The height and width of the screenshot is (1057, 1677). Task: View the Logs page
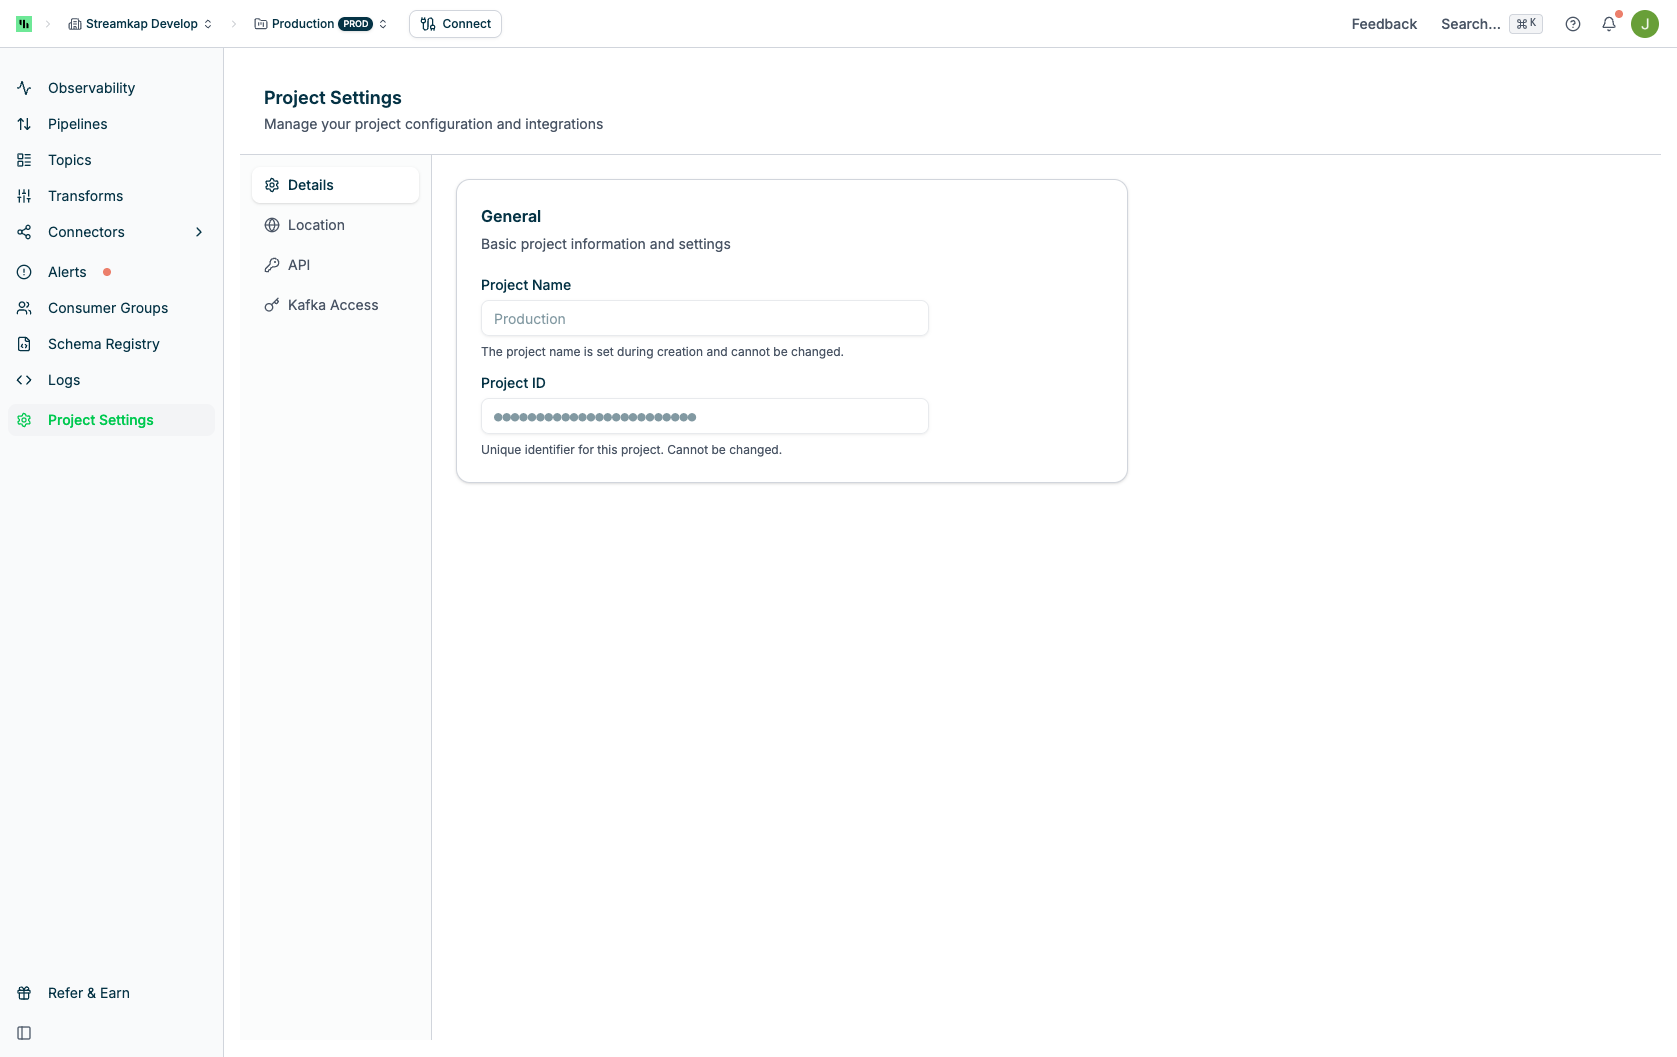click(x=63, y=379)
